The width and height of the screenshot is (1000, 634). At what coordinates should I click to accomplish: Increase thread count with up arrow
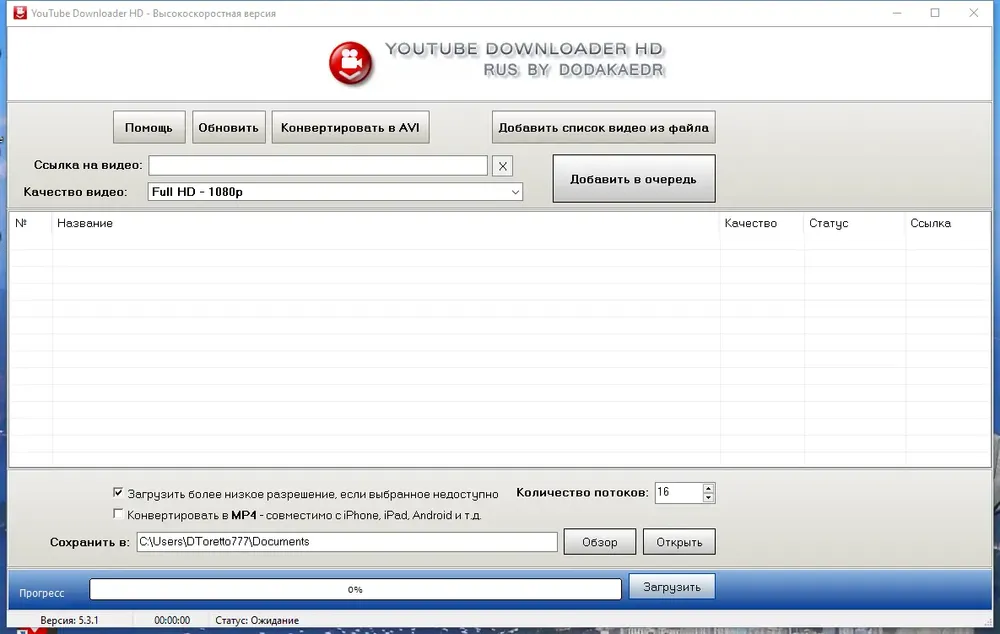click(708, 488)
